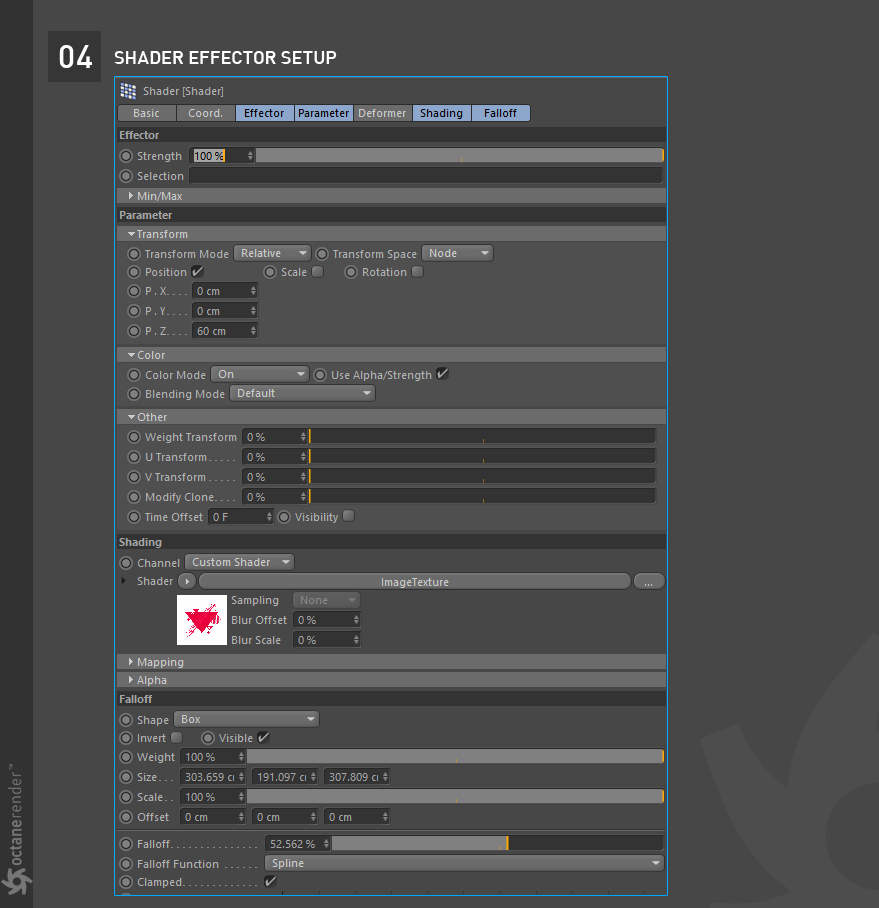Uncheck the Visible falloff checkbox
This screenshot has height=908, width=879.
263,737
